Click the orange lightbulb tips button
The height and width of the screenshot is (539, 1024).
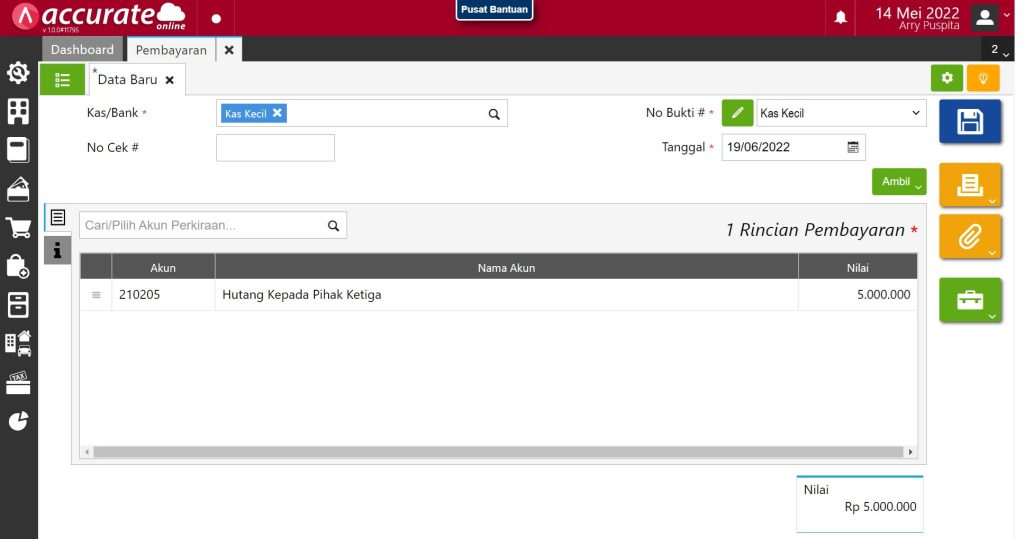tap(983, 78)
